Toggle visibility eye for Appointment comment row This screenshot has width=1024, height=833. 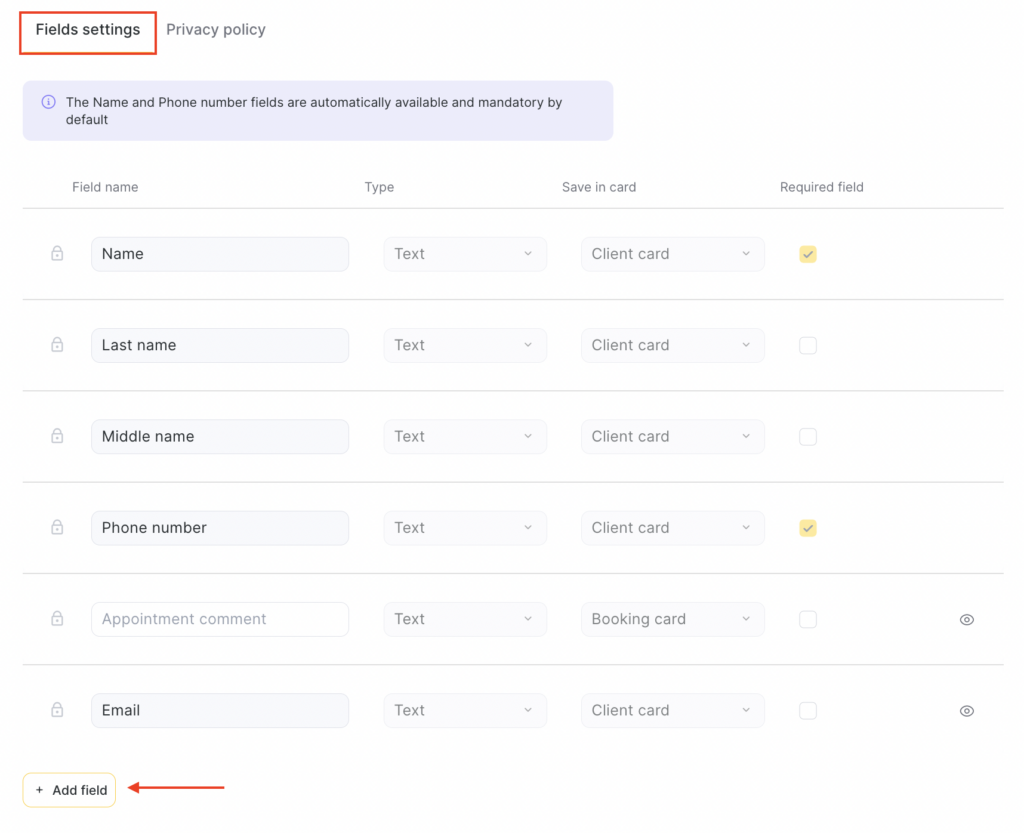[x=966, y=620]
